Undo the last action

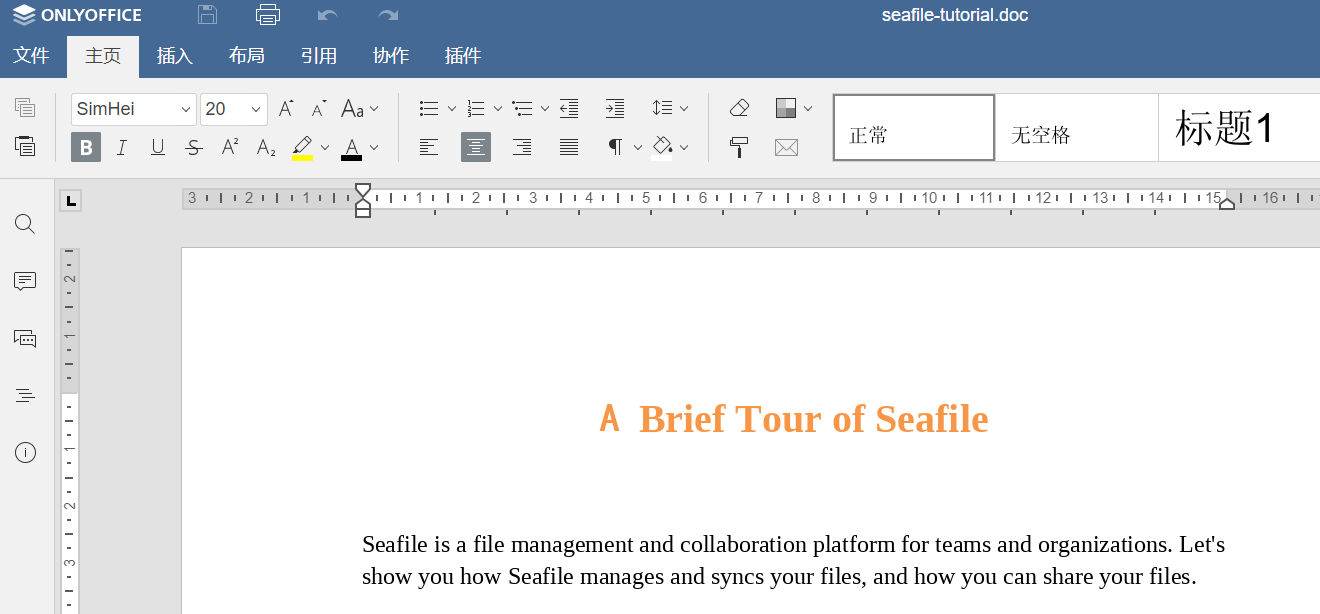tap(328, 15)
